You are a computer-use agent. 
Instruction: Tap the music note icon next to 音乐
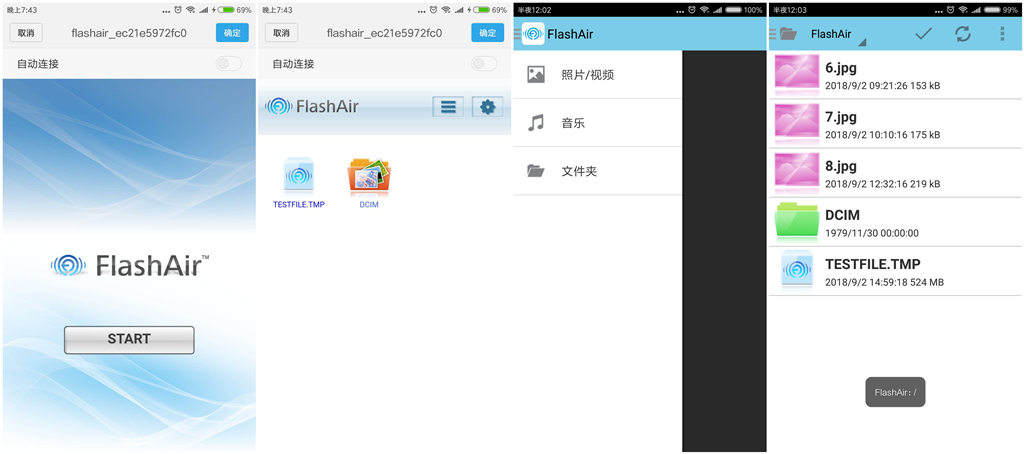click(x=536, y=123)
